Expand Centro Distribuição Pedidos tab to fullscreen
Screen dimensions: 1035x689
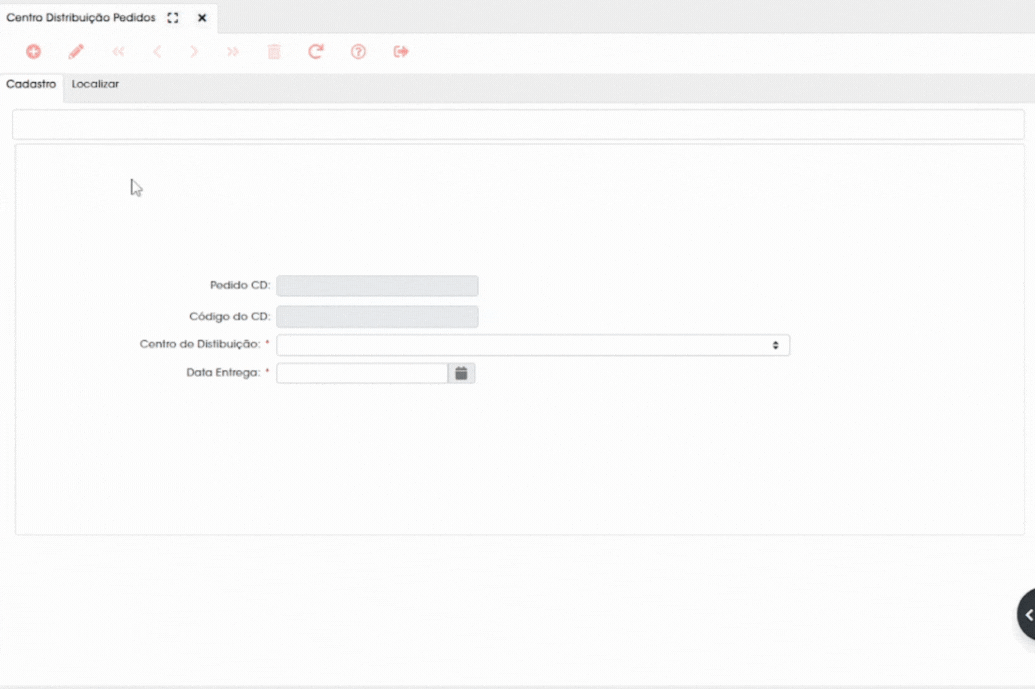[x=173, y=18]
